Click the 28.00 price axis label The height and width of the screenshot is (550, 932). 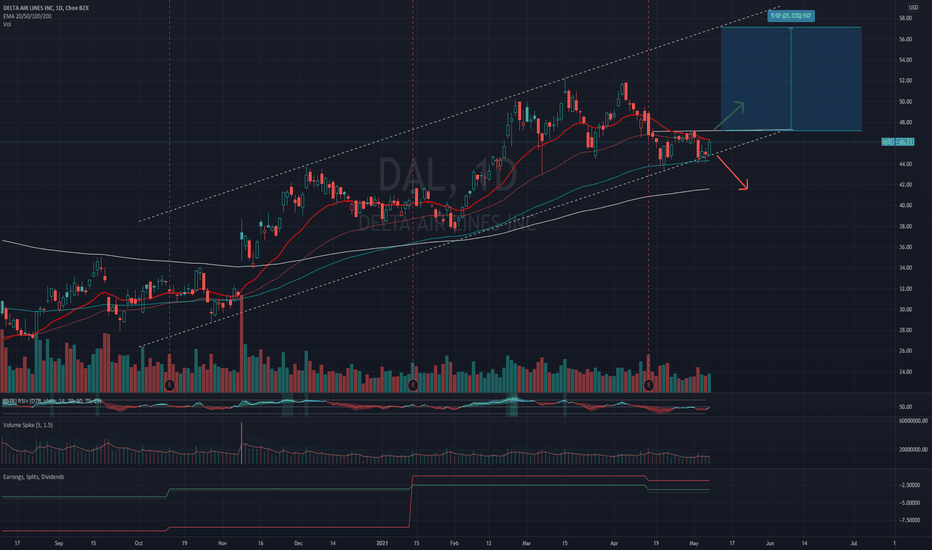(905, 331)
